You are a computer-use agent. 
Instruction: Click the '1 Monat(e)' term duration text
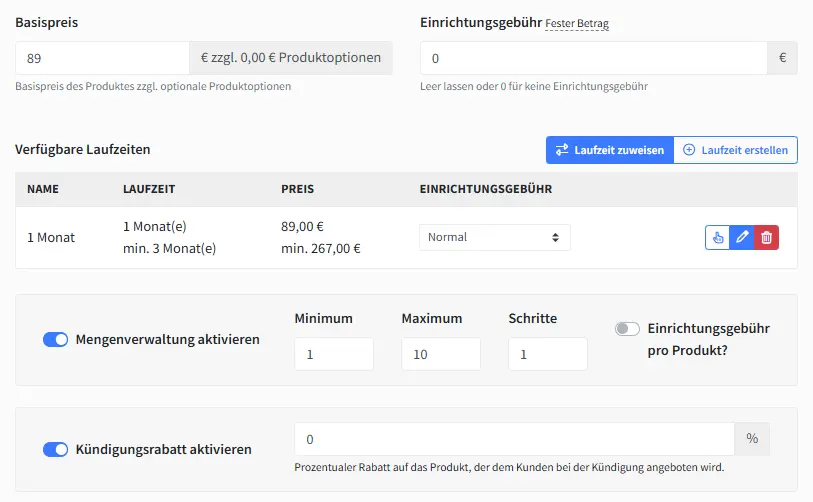pos(155,227)
